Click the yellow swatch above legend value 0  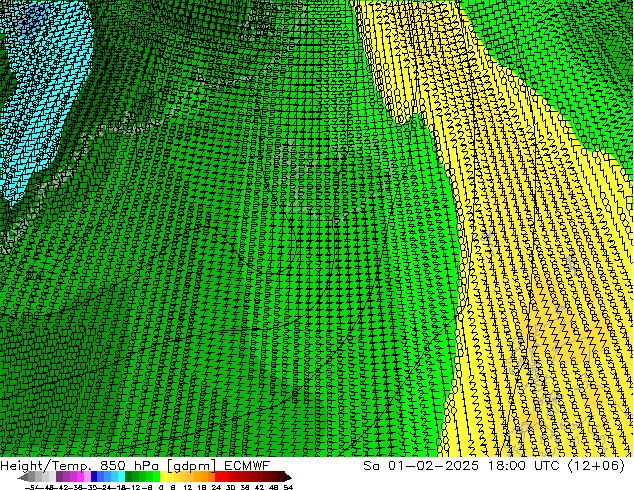pyautogui.click(x=163, y=476)
